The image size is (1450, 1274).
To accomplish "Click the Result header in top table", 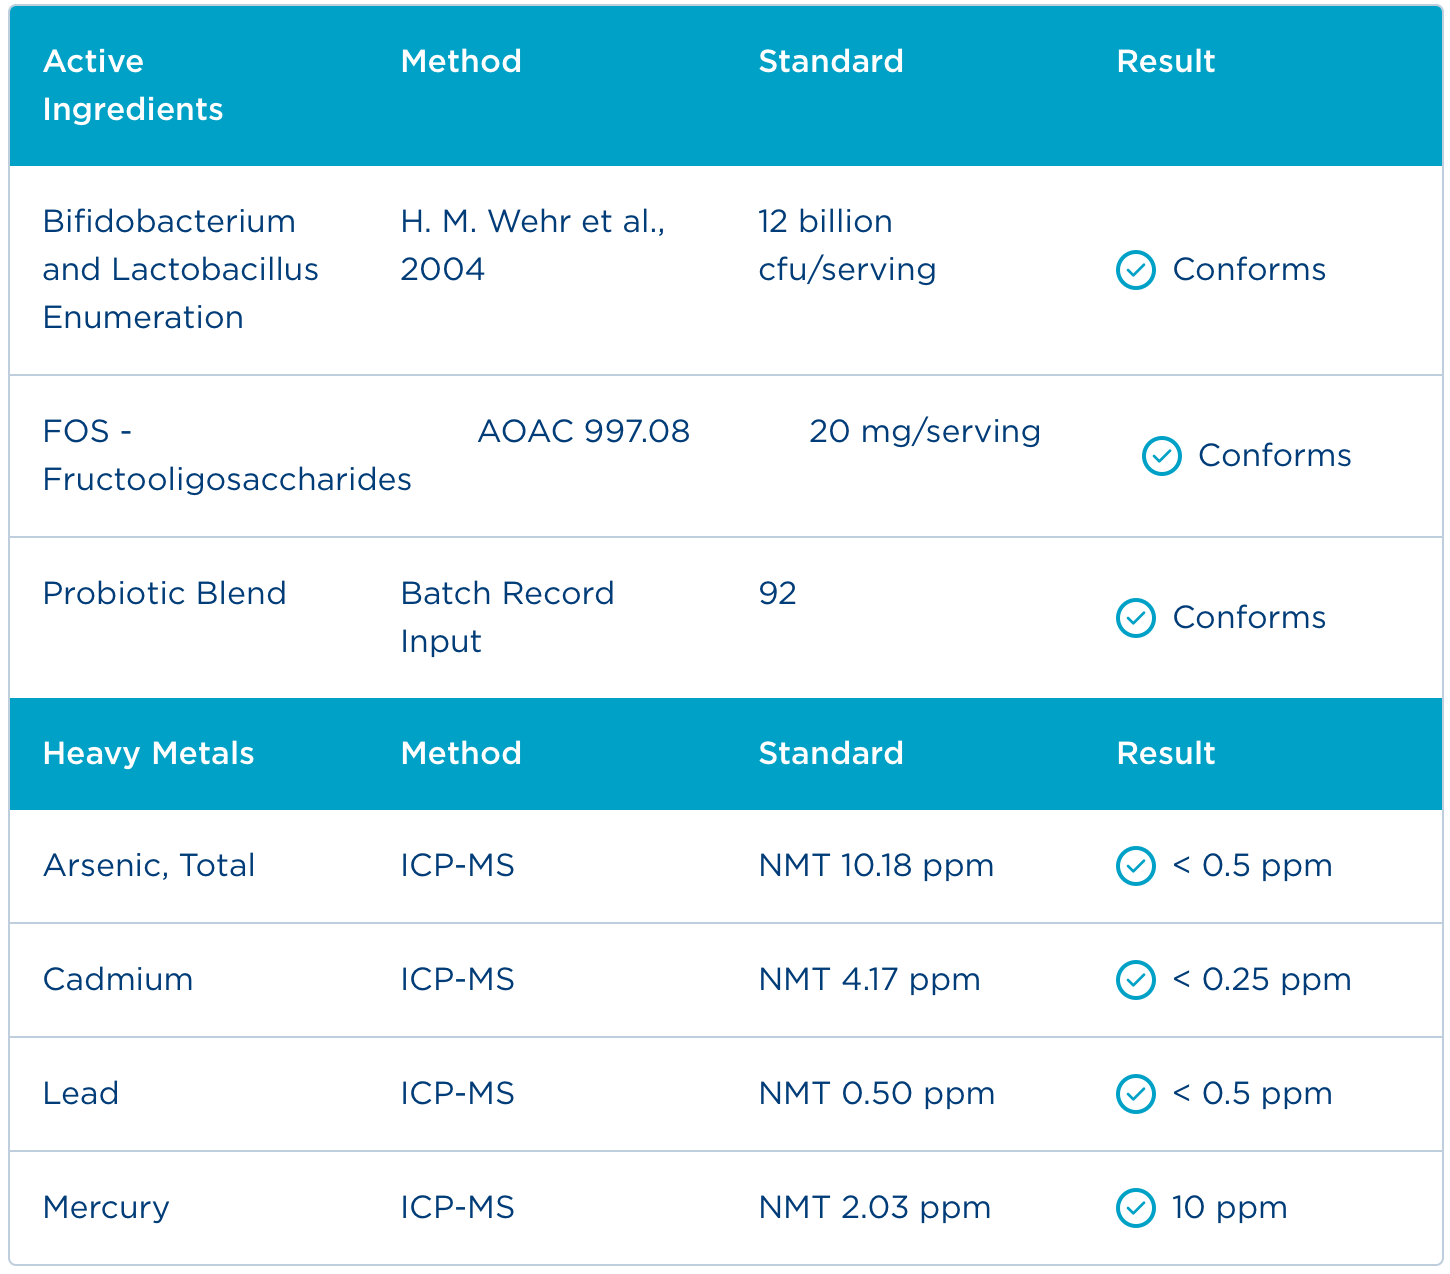I will pyautogui.click(x=1166, y=61).
